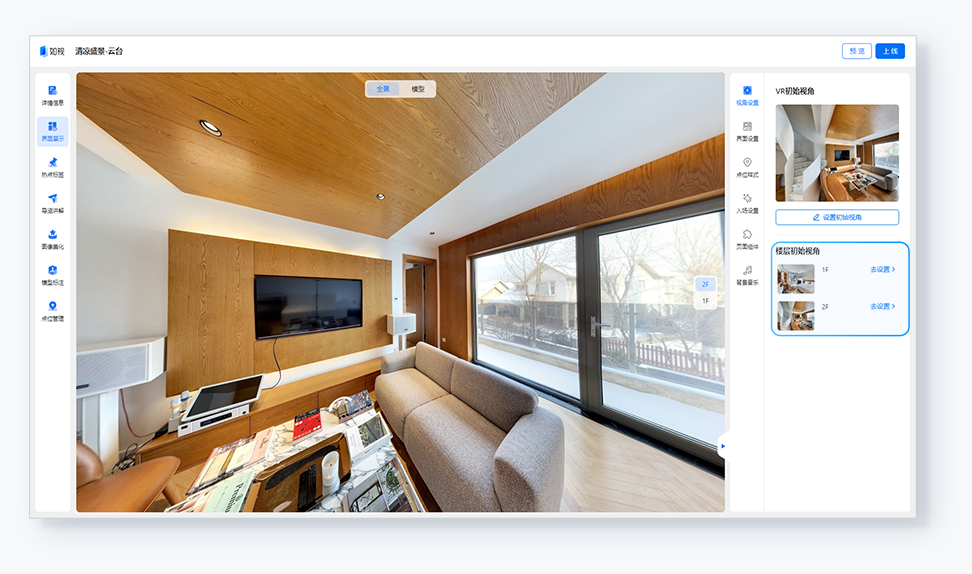
Task: Click the 2F floor thumbnail
Action: (x=796, y=316)
